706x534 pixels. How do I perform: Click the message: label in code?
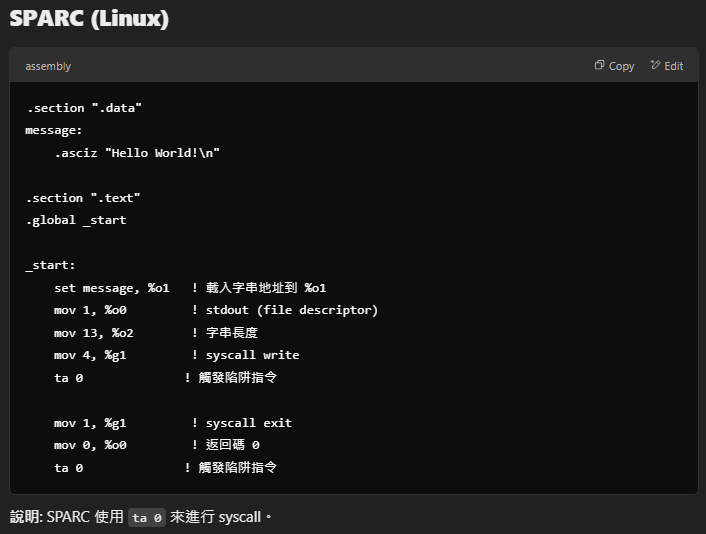[x=54, y=130]
